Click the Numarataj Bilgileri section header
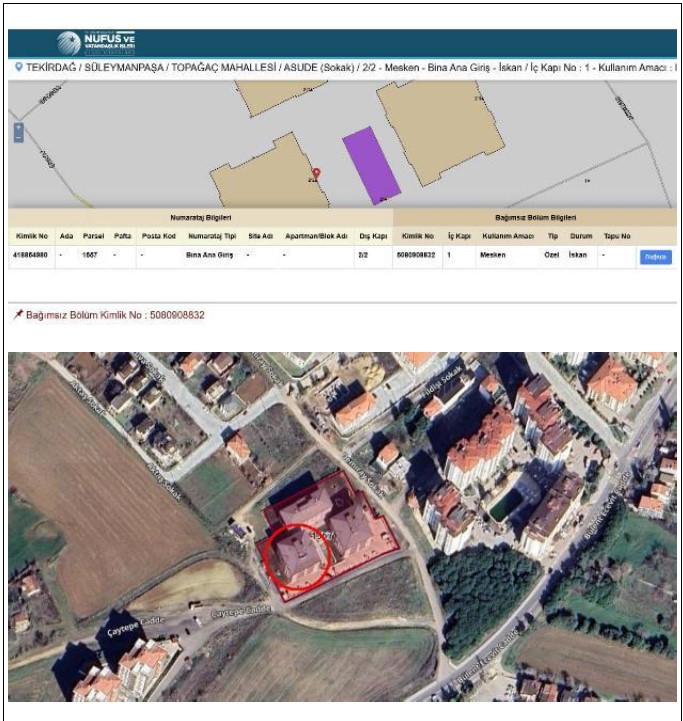Image resolution: width=683 pixels, height=721 pixels. 198,217
